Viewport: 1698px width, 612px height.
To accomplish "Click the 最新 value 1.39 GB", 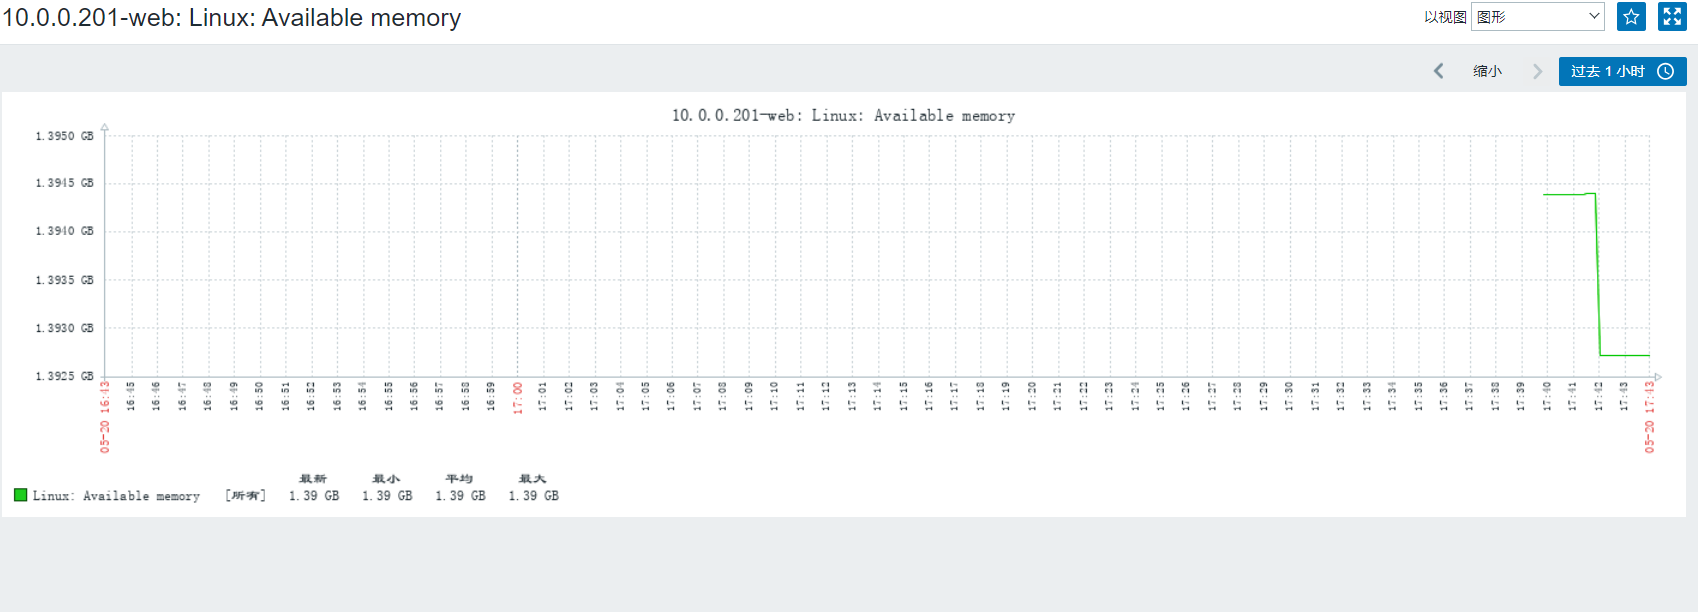I will 314,496.
